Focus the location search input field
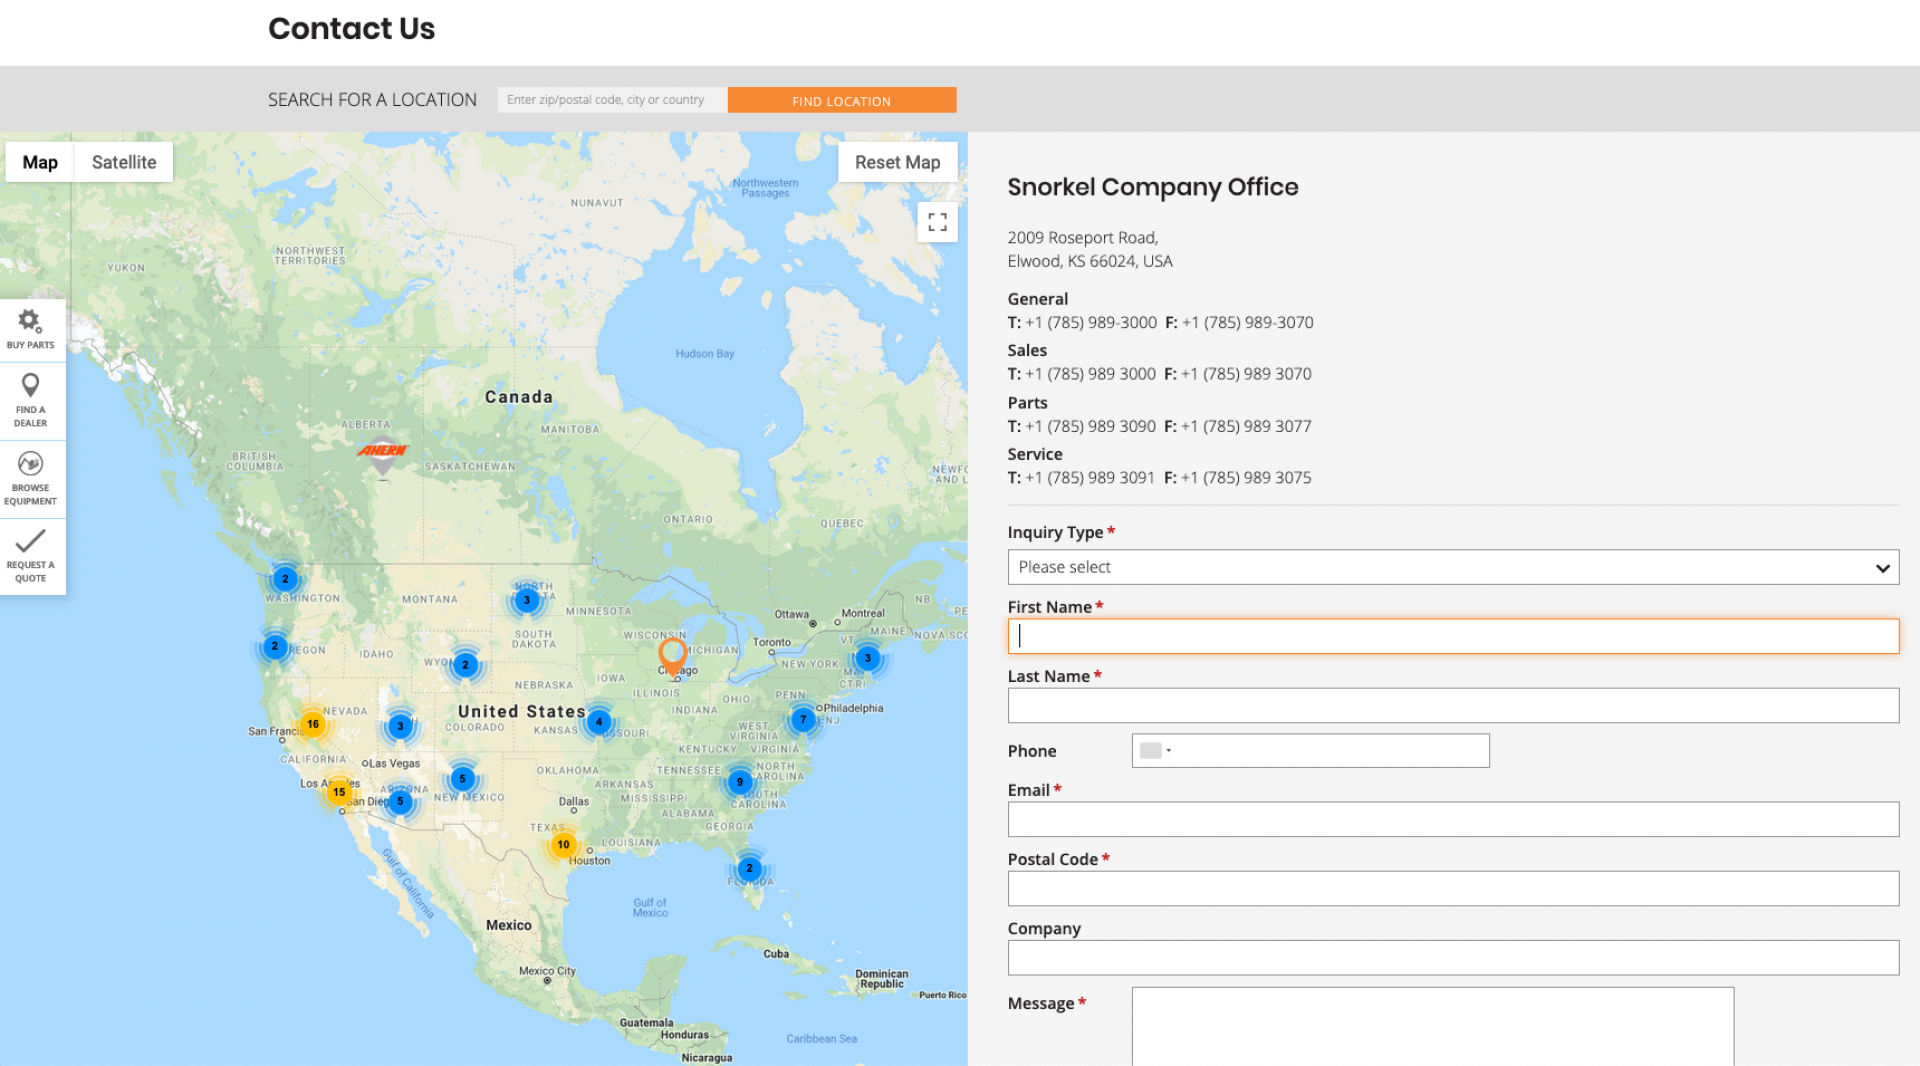Image resolution: width=1920 pixels, height=1066 pixels. click(612, 100)
